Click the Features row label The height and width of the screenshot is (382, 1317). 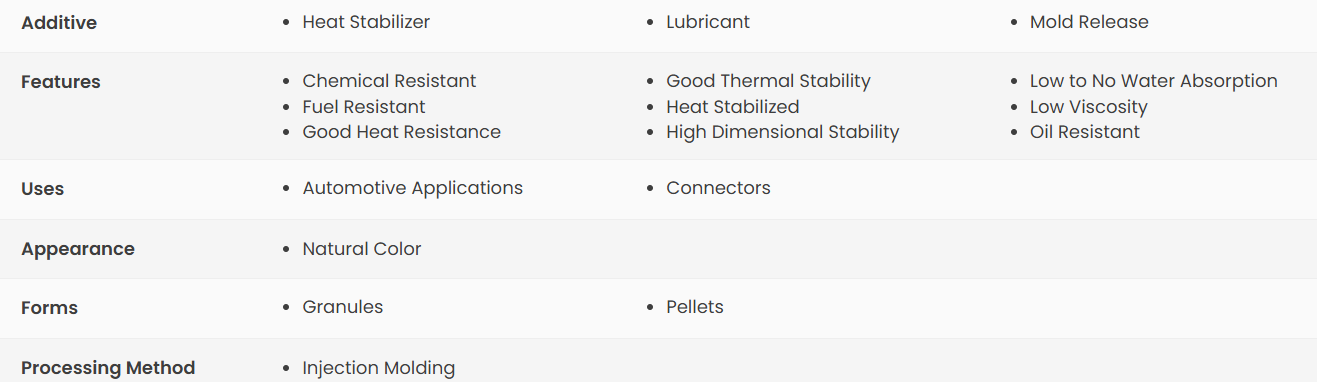tap(61, 82)
